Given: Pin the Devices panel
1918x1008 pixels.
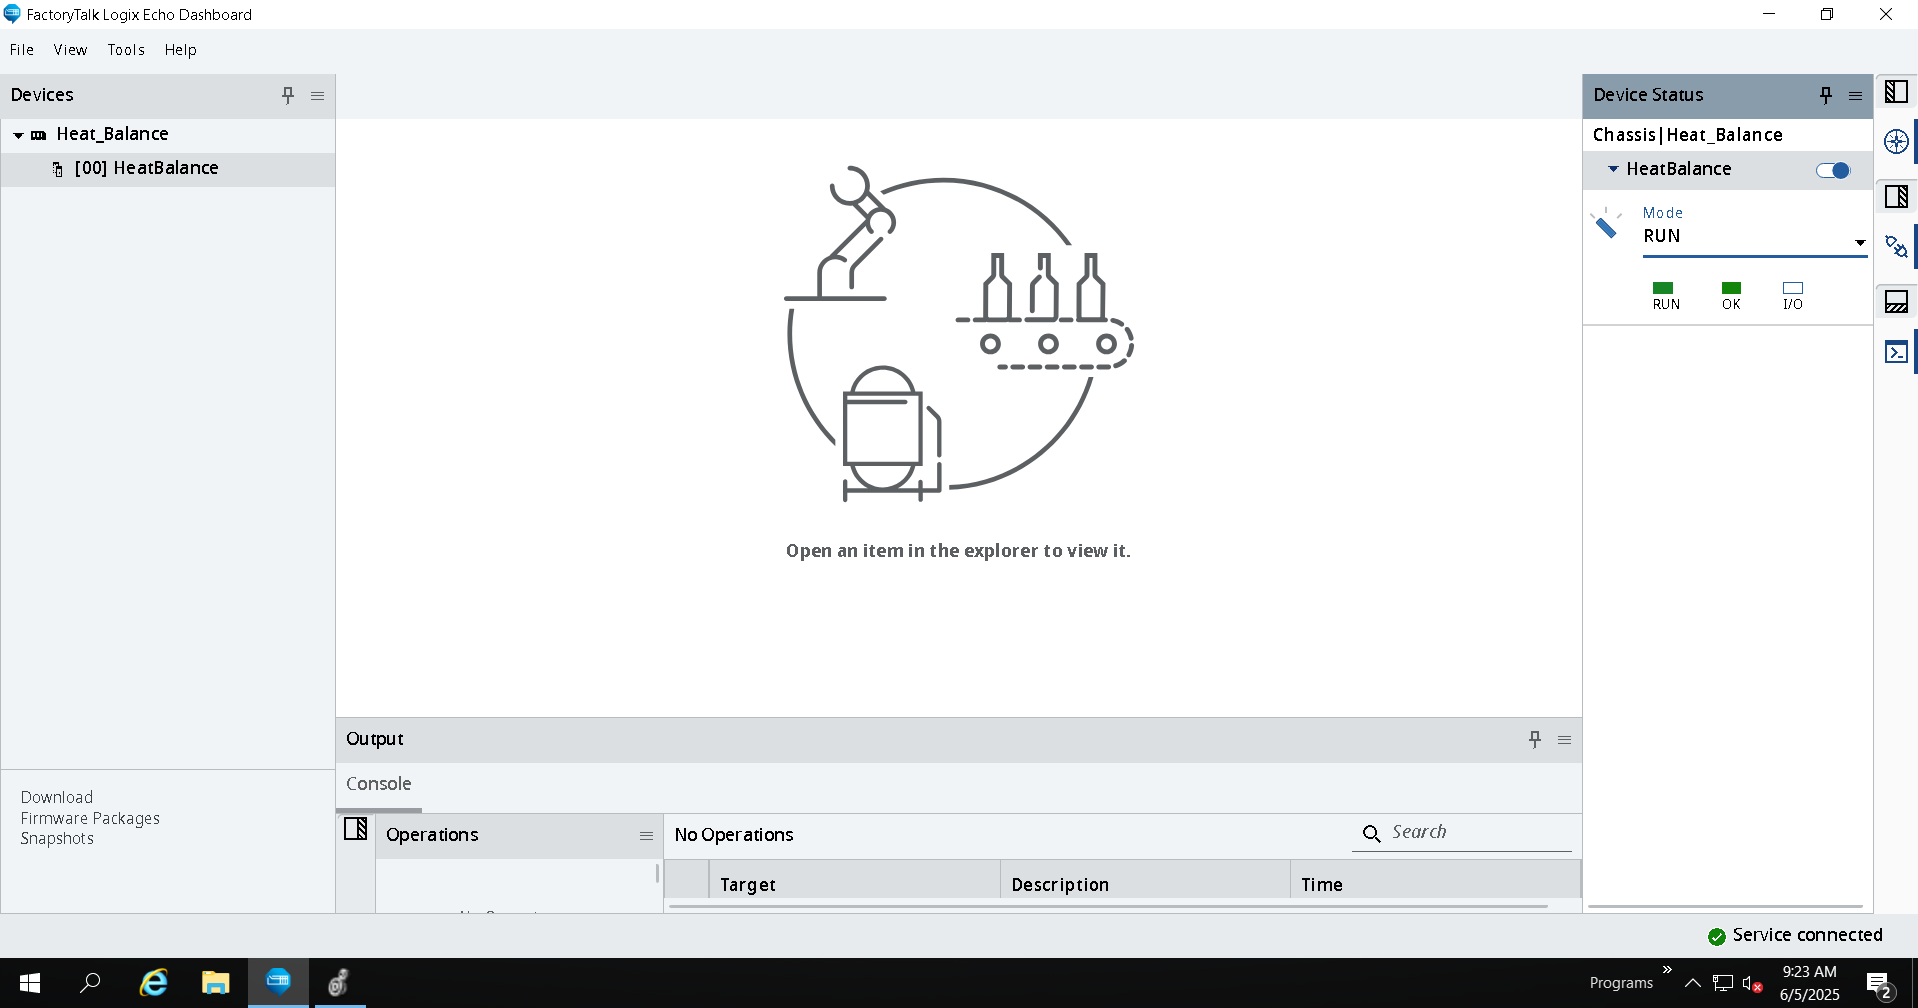Looking at the screenshot, I should tap(288, 95).
